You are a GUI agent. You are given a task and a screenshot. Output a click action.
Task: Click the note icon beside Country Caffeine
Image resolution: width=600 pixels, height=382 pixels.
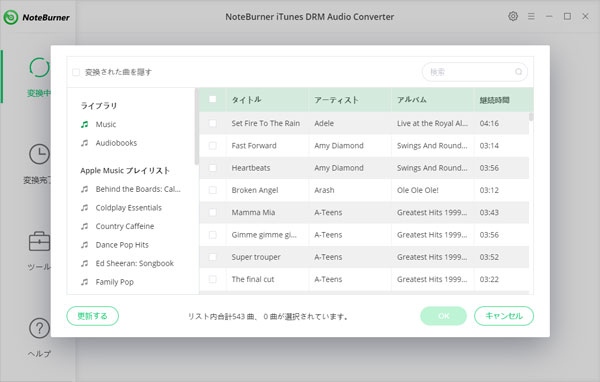coord(85,226)
